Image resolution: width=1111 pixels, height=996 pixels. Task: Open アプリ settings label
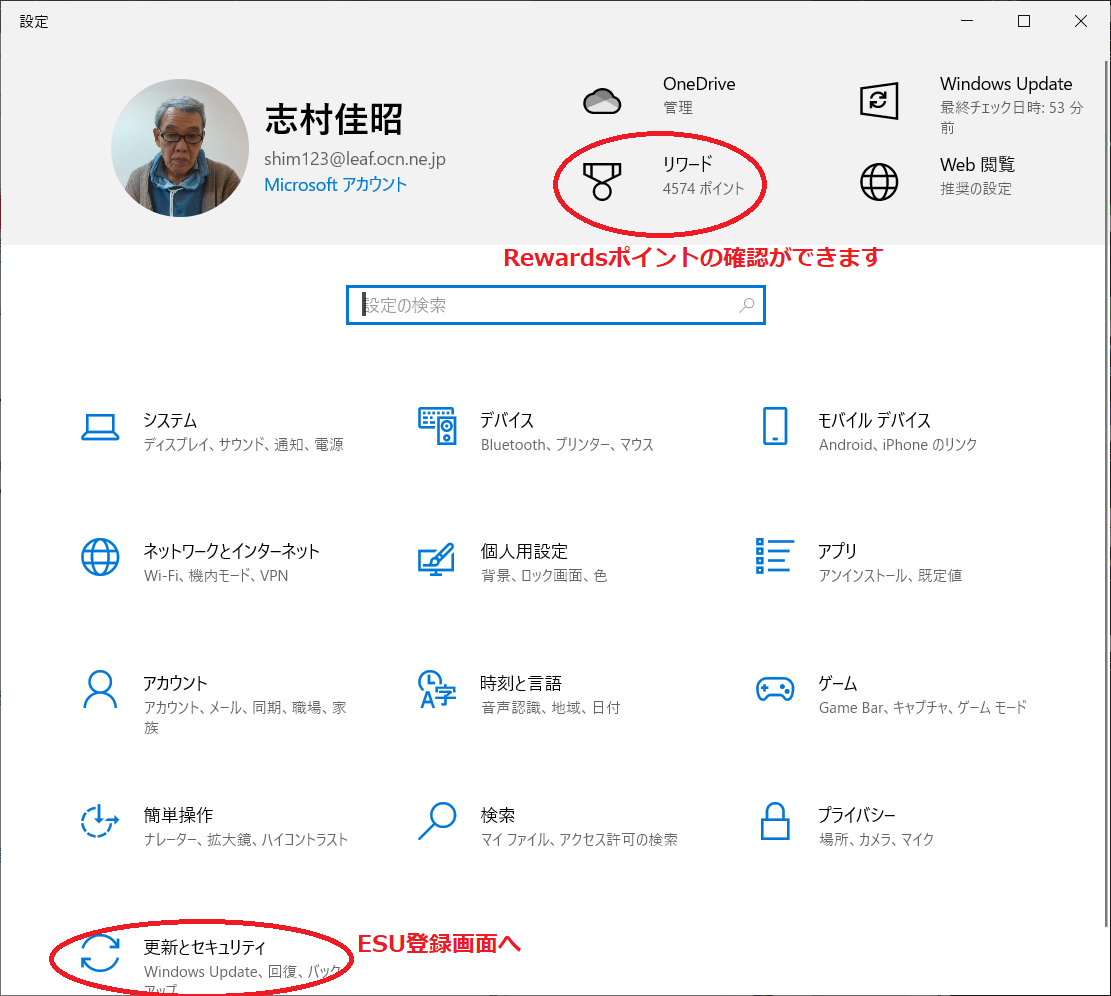(x=838, y=551)
